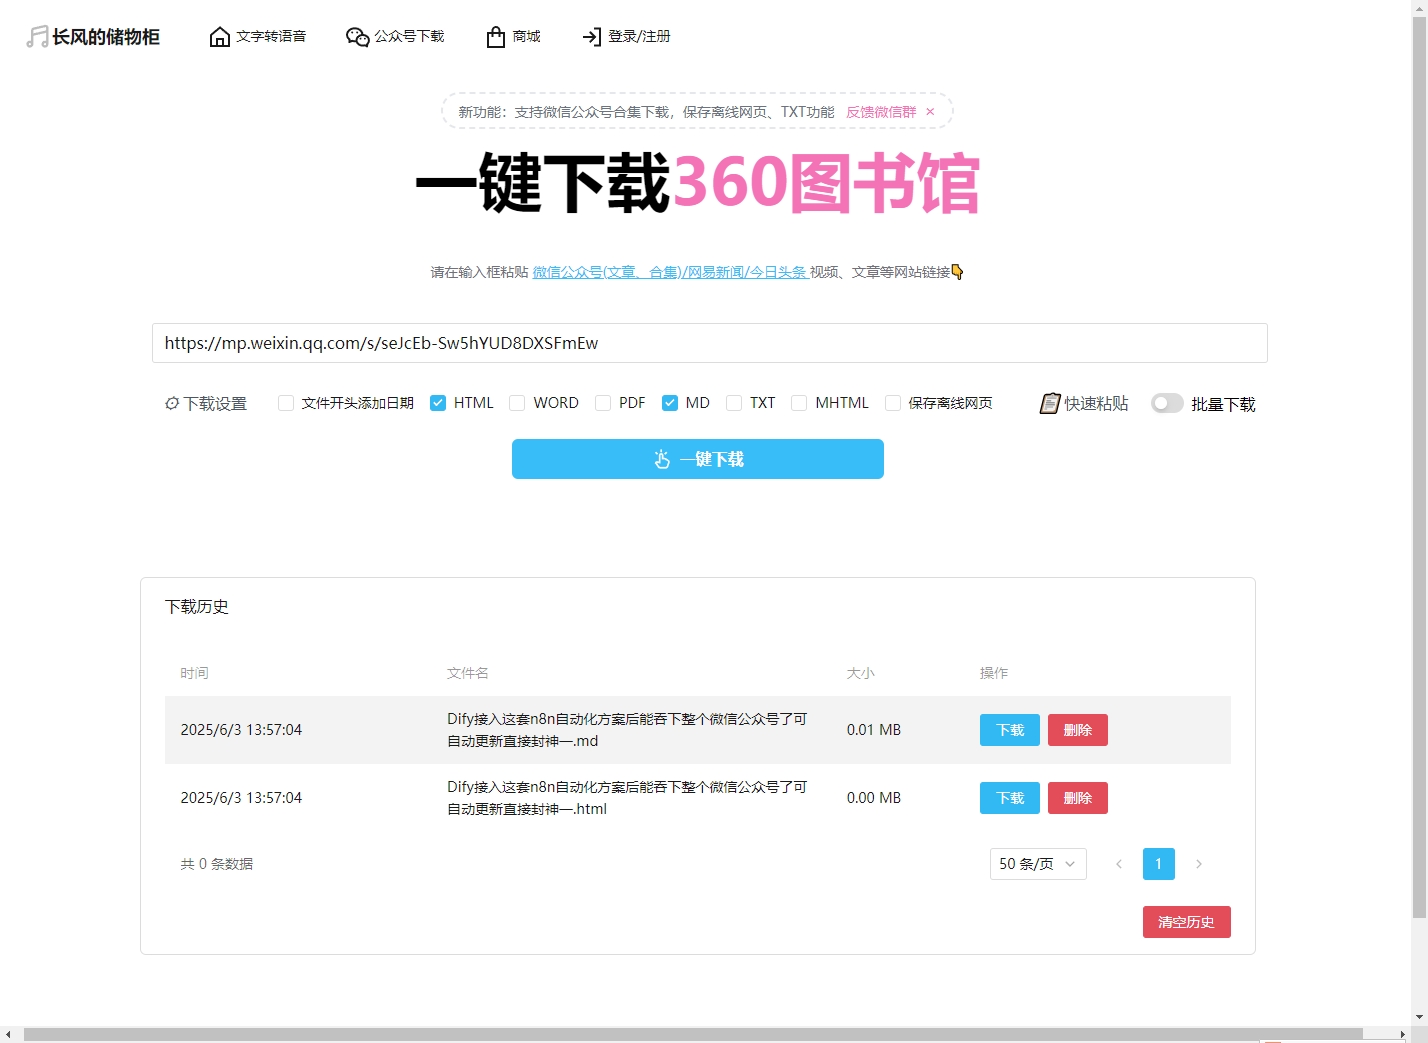Check the WORD format checkbox

point(517,403)
